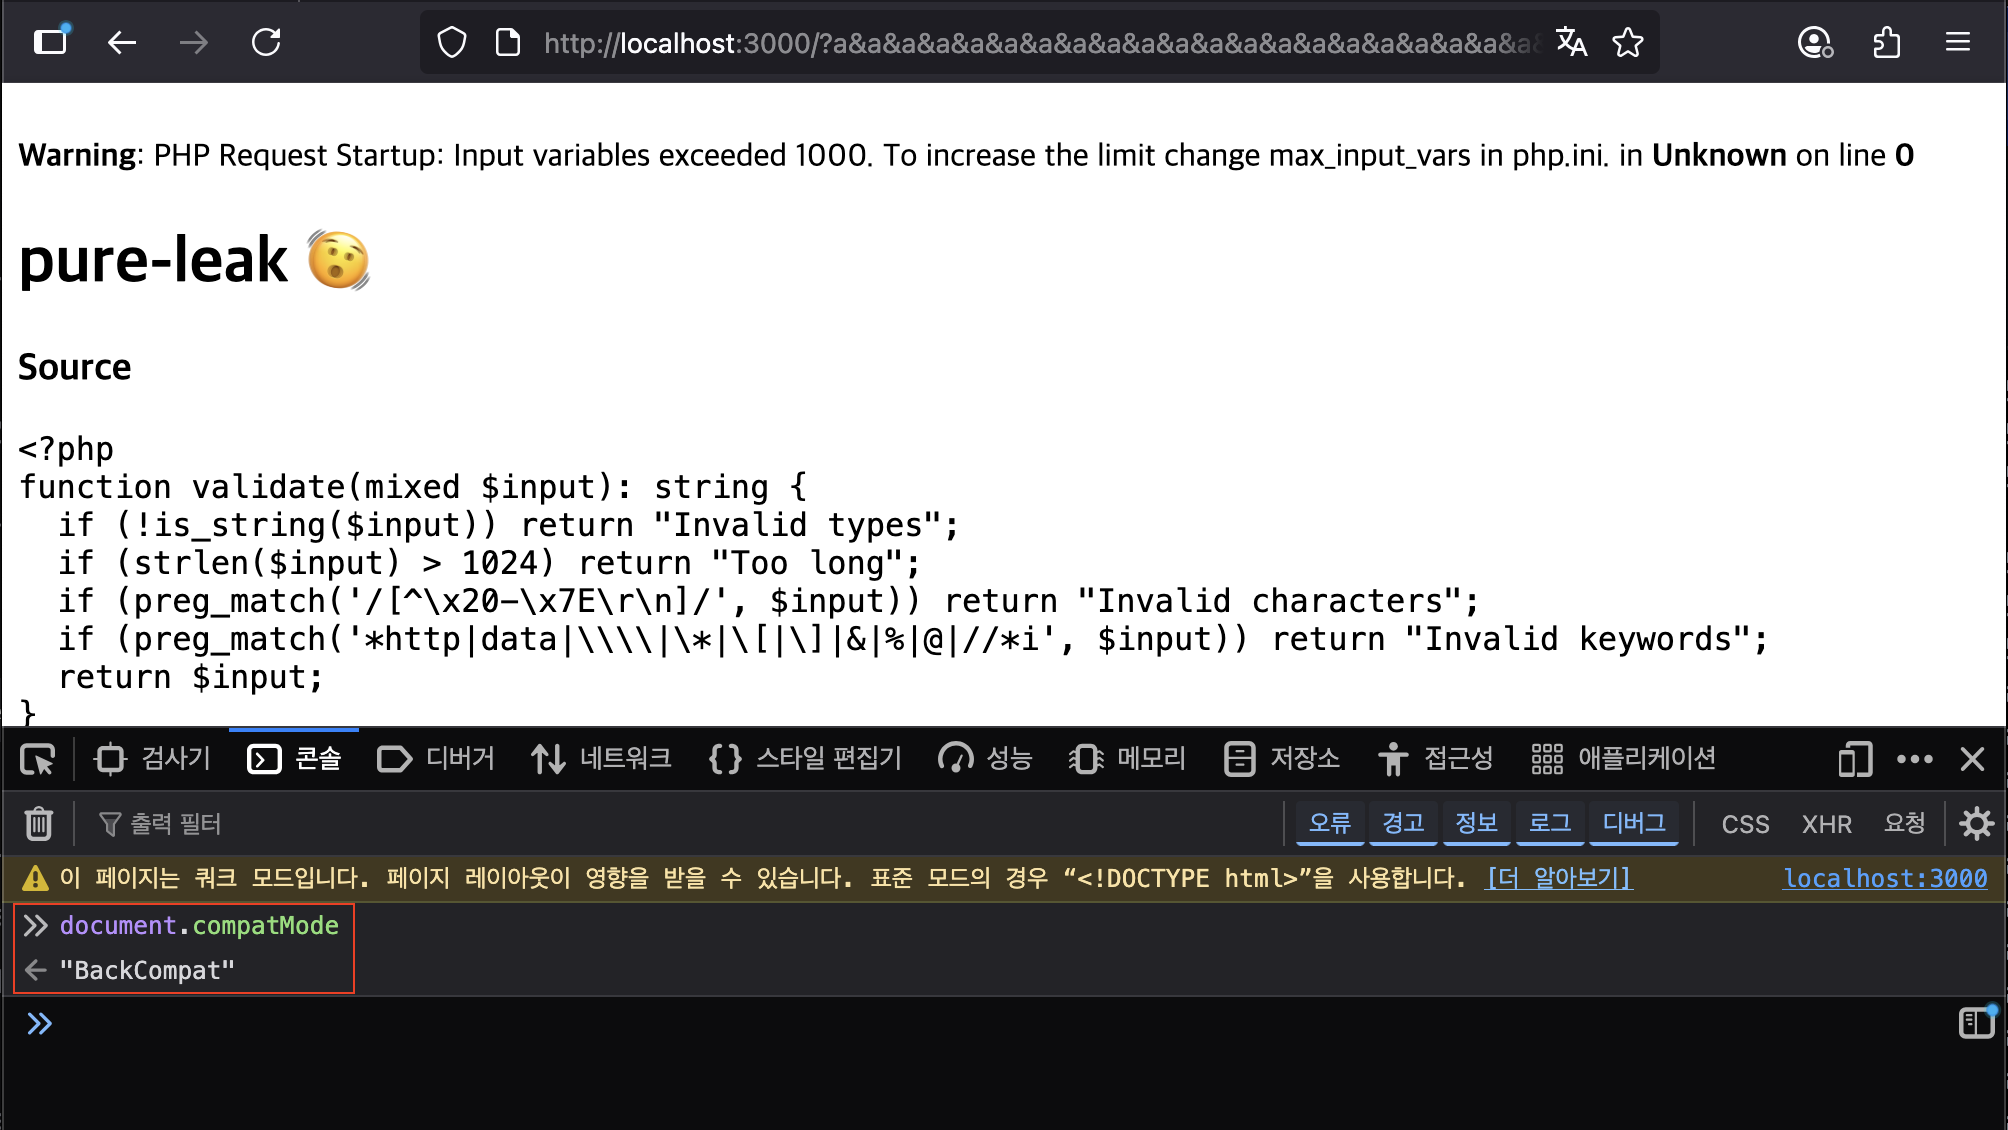2008x1130 pixels.
Task: Toggle the 경고 (warnings) filter
Action: [1402, 824]
